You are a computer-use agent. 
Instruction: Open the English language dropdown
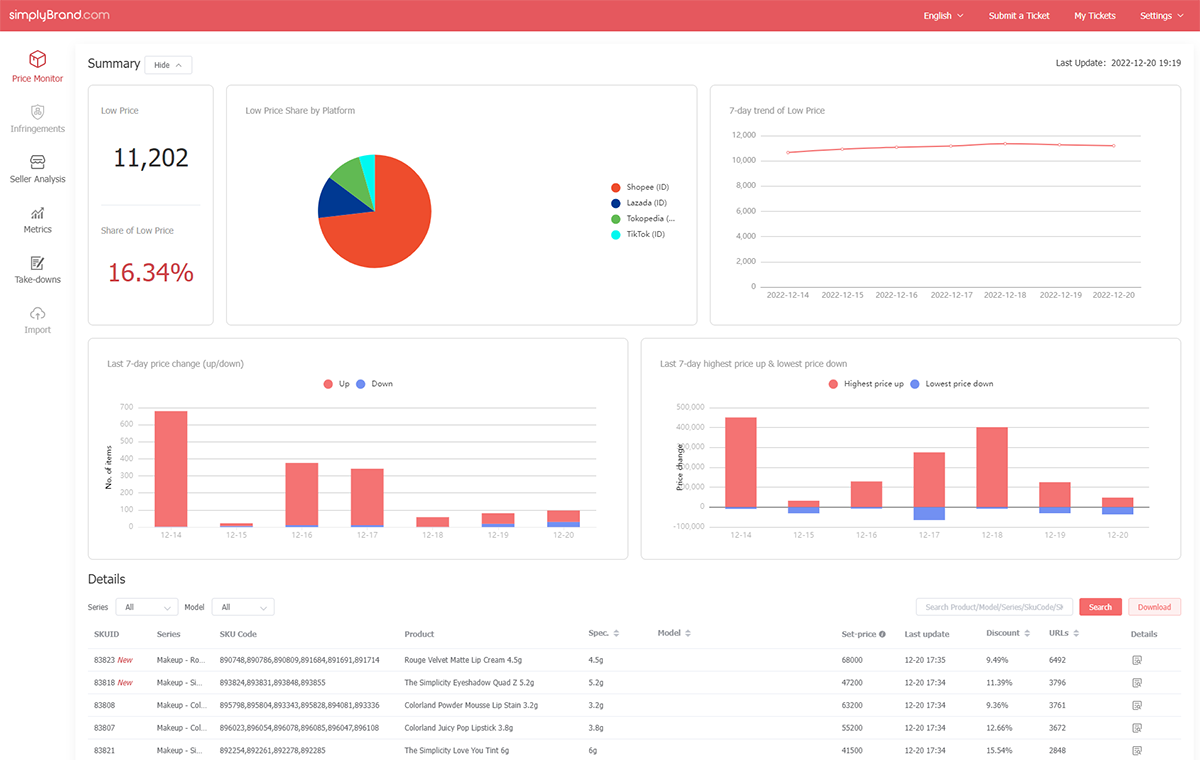pyautogui.click(x=943, y=16)
